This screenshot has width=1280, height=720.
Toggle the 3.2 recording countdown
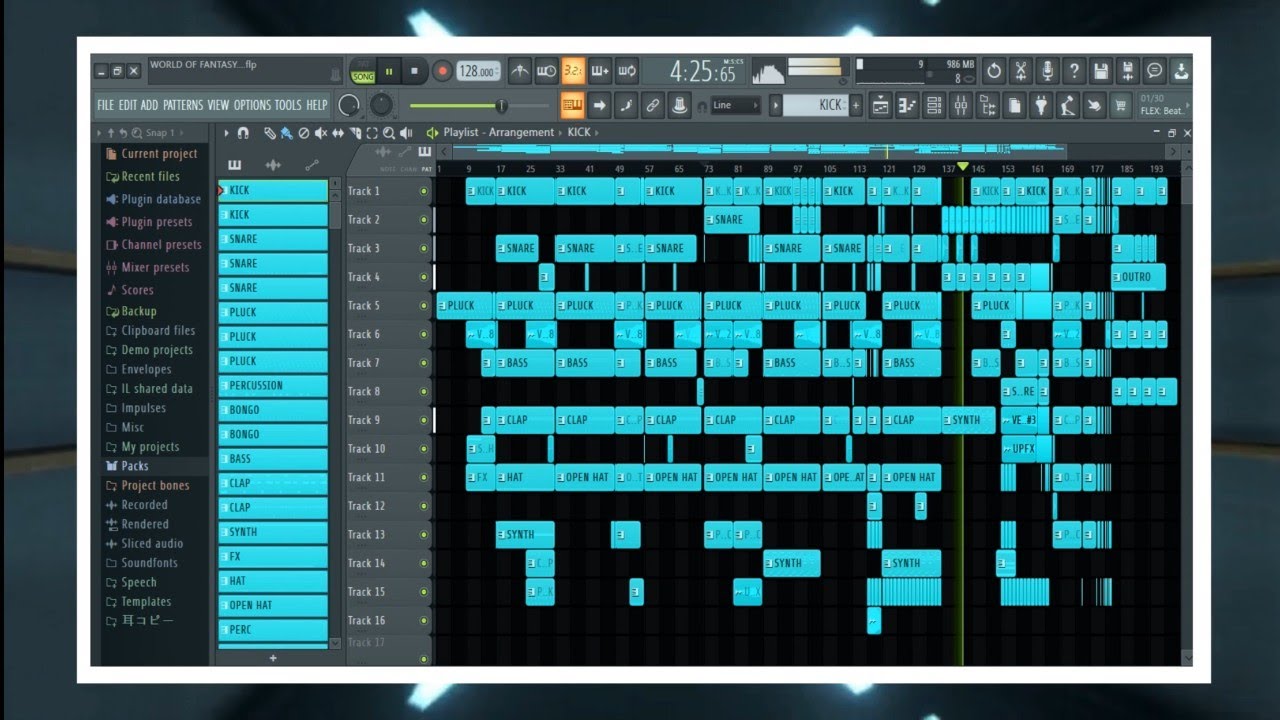point(573,72)
